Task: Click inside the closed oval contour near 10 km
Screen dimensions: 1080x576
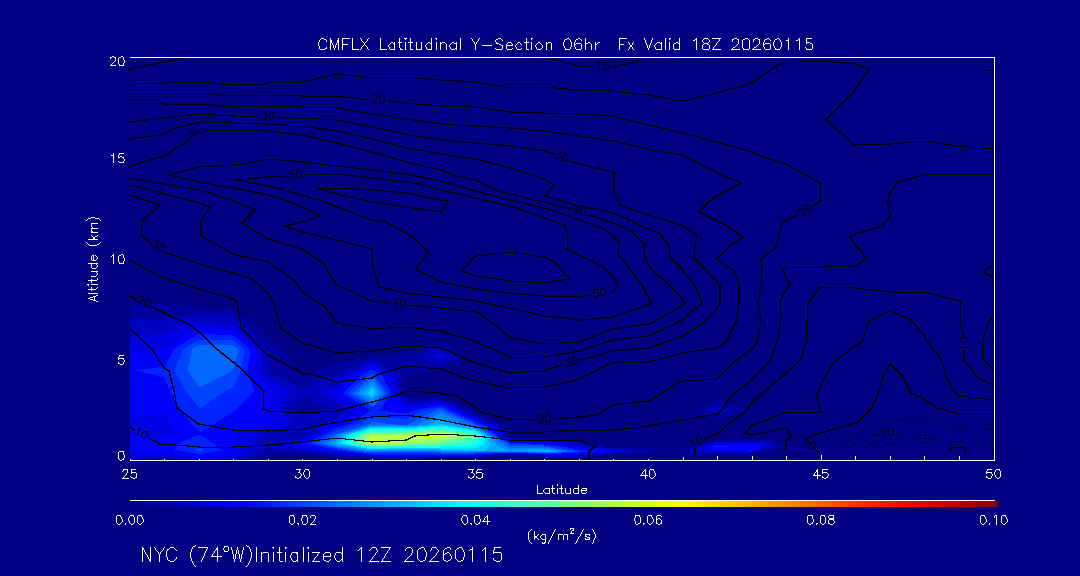Action: [x=513, y=267]
